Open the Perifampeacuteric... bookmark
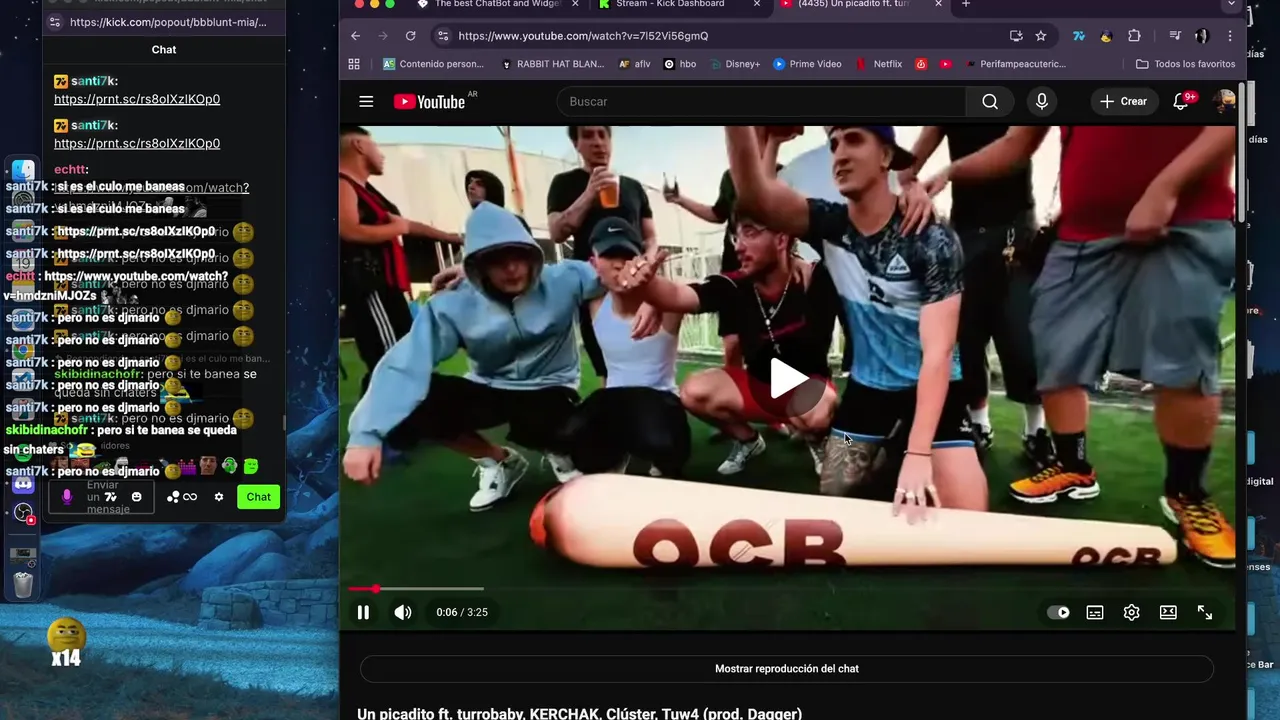1280x720 pixels. point(1014,64)
